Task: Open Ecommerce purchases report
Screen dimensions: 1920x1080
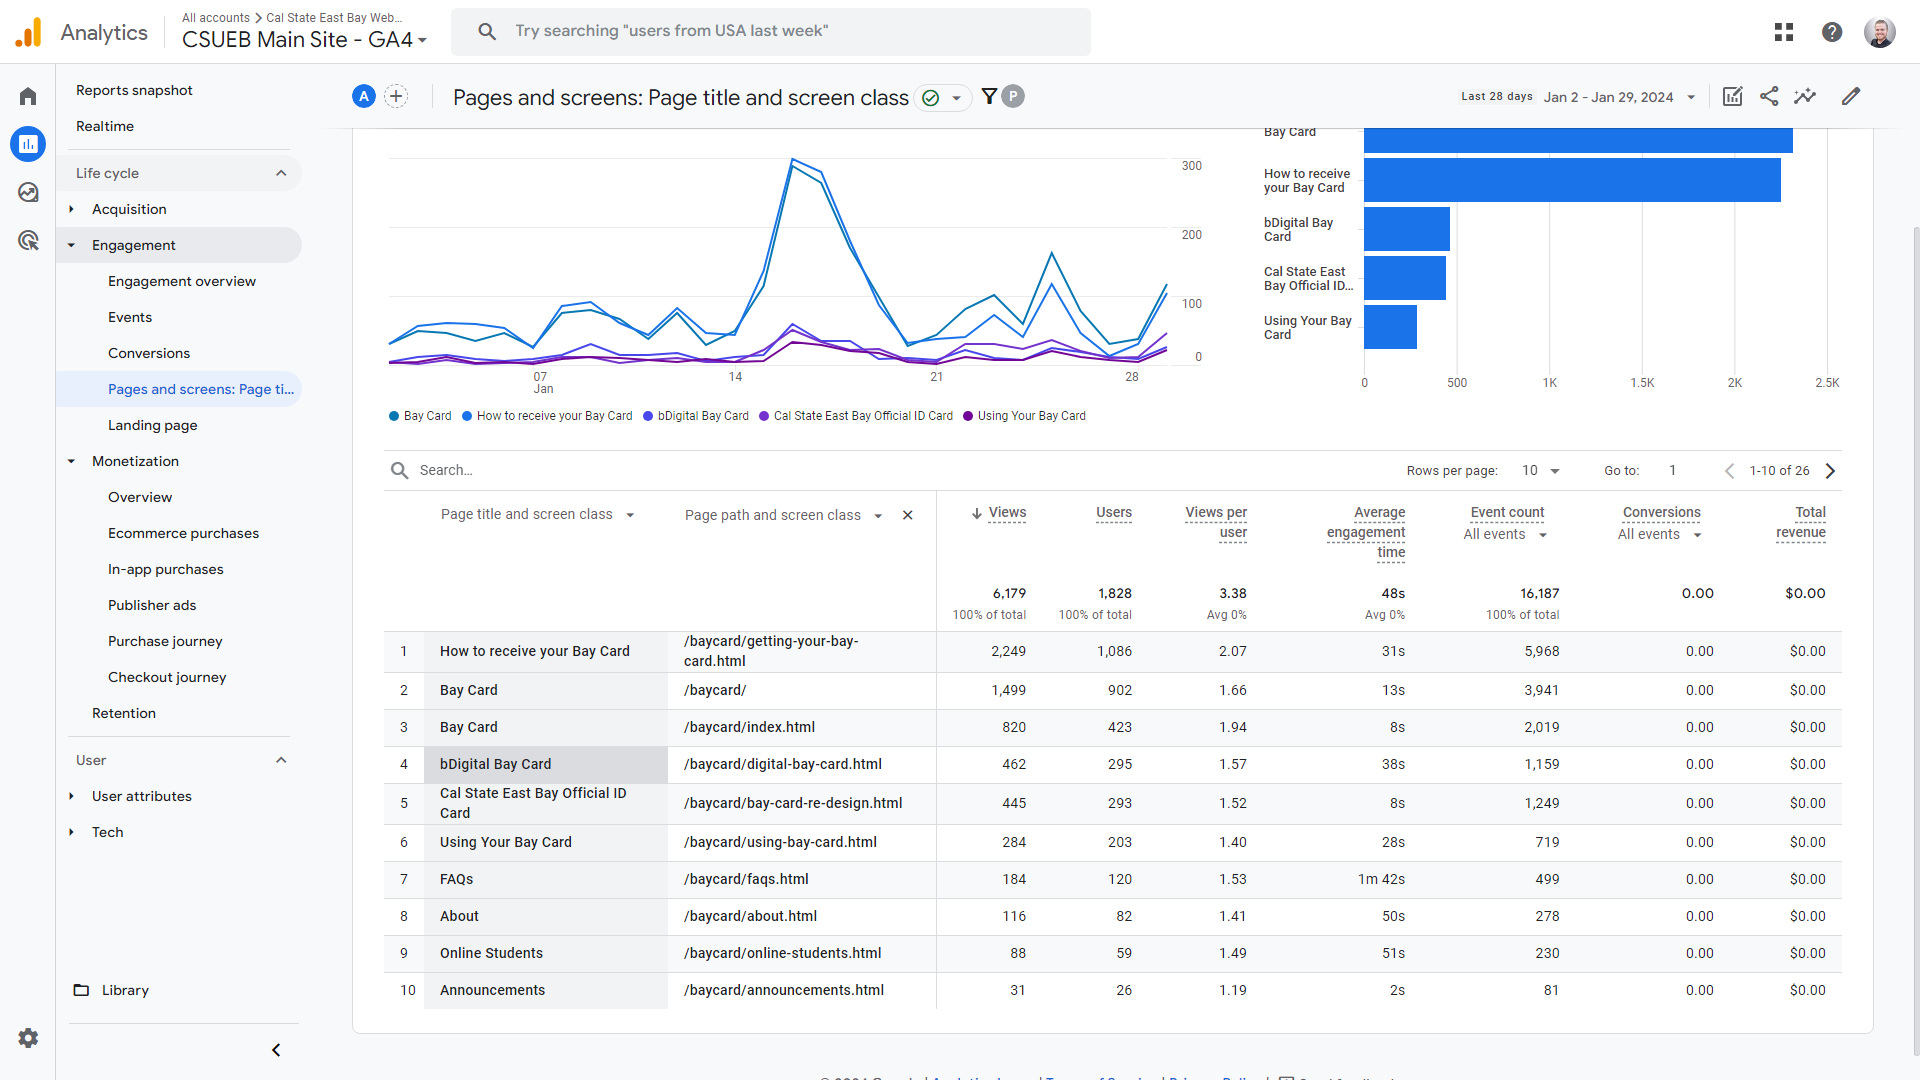Action: [x=183, y=533]
